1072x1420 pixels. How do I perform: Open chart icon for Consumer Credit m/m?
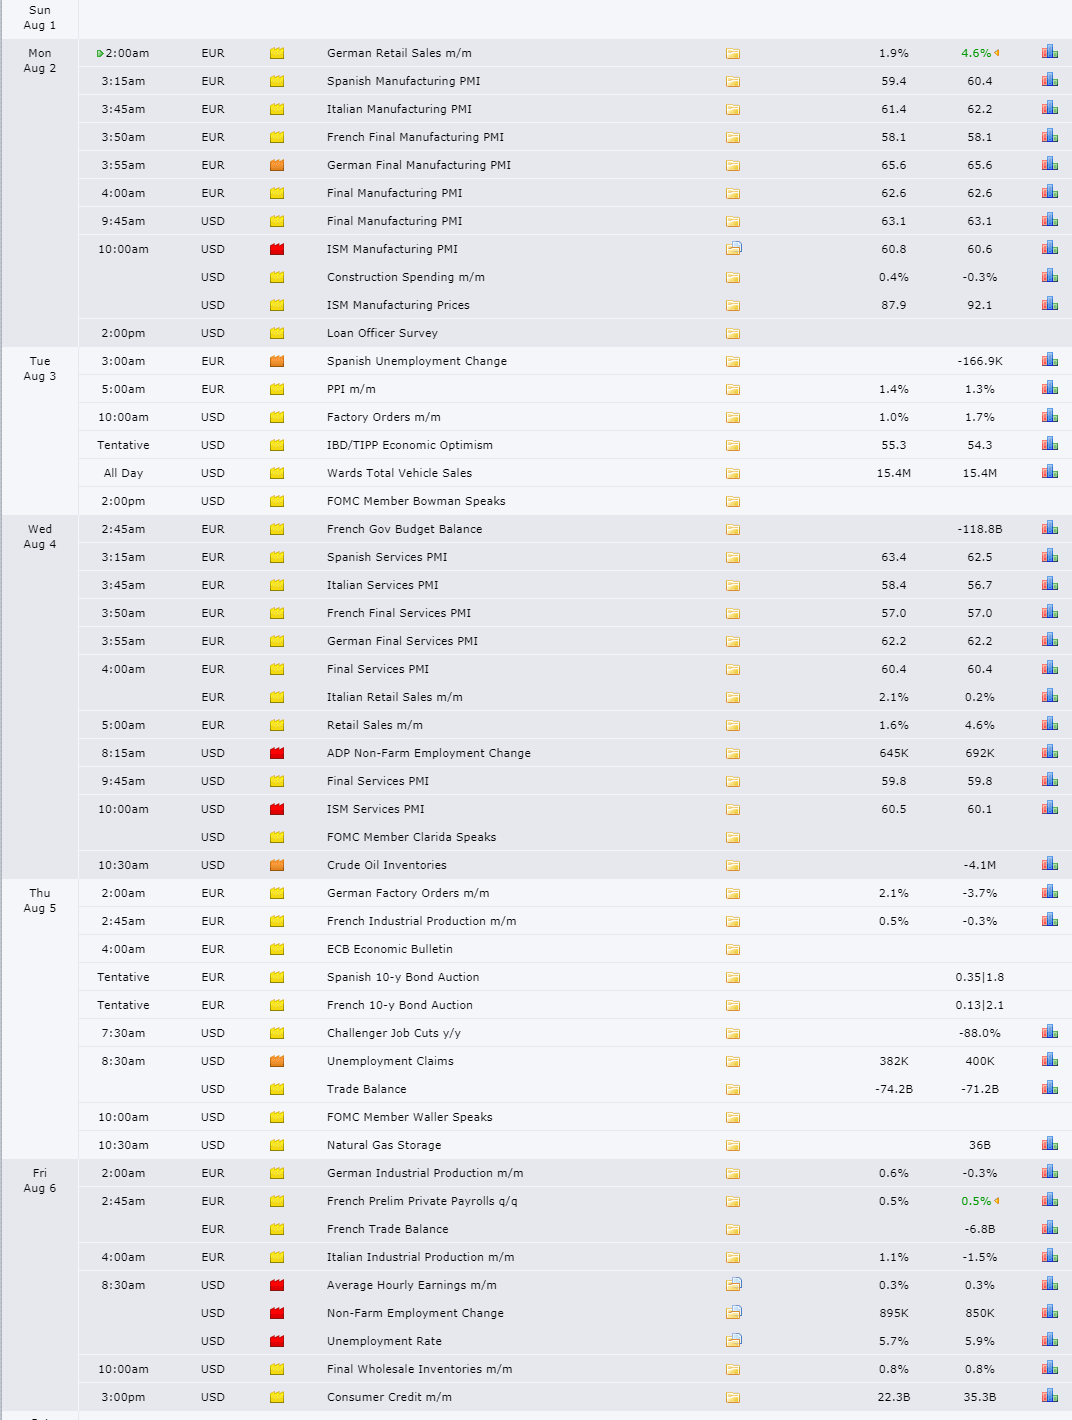(1049, 1396)
